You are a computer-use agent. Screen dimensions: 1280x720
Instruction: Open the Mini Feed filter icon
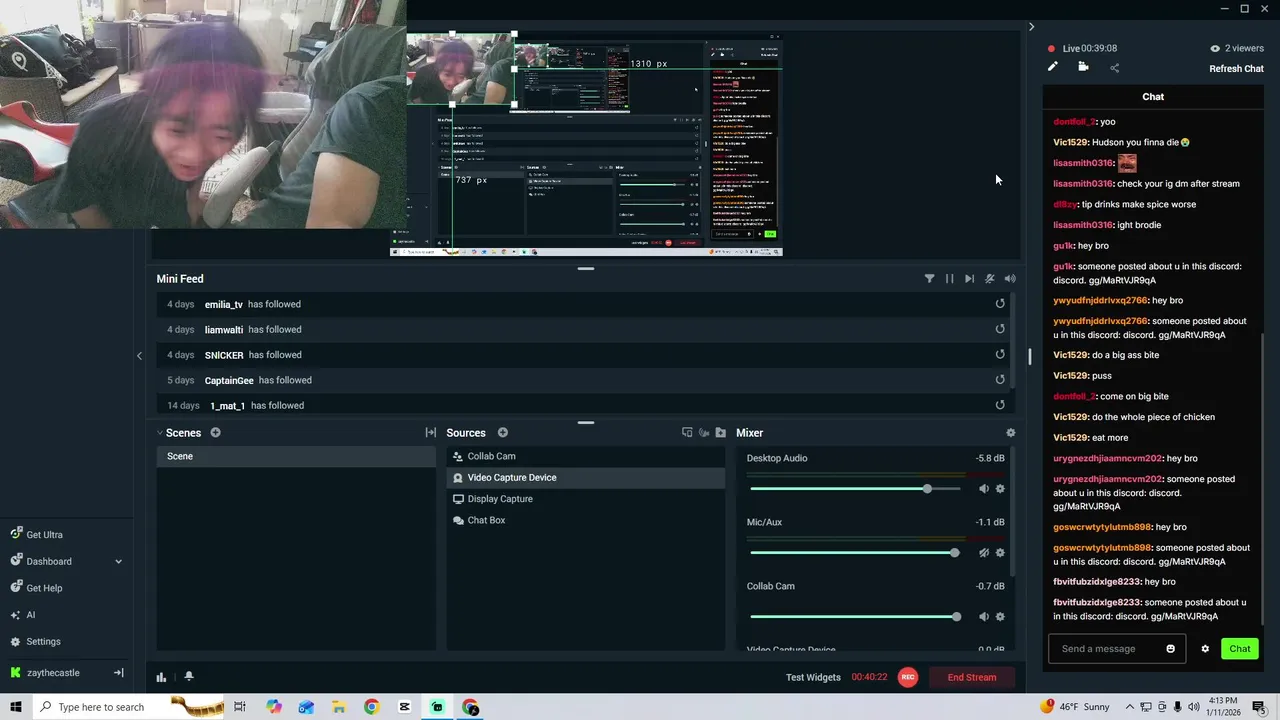(929, 279)
